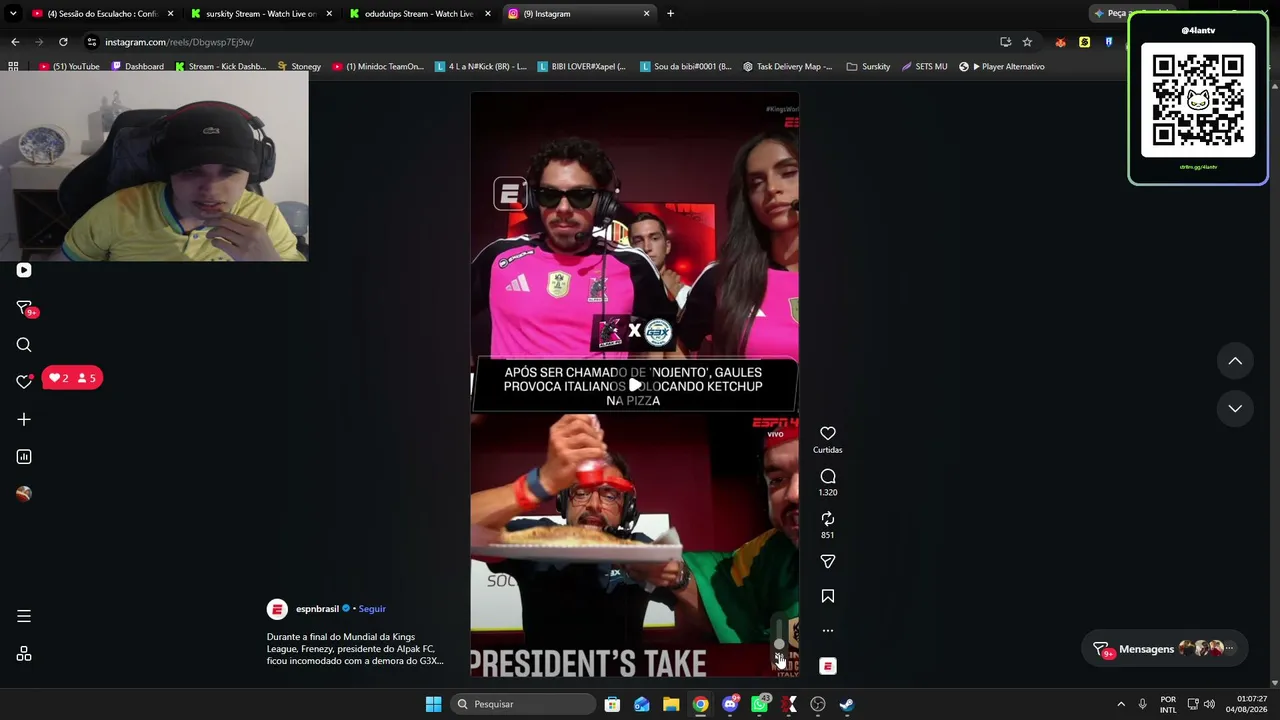Open the Task Delivery Map bookmark
Viewport: 1280px width, 720px height.
tap(788, 66)
